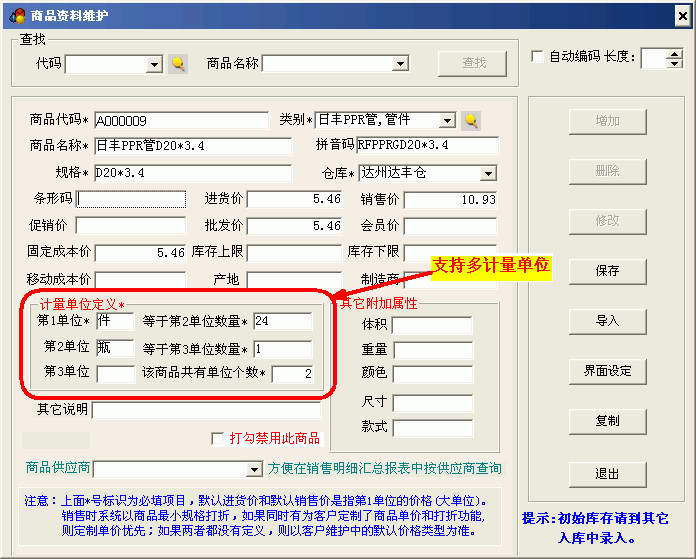Viewport: 696px width, 559px height.
Task: Click the 保存 button
Action: coord(607,270)
